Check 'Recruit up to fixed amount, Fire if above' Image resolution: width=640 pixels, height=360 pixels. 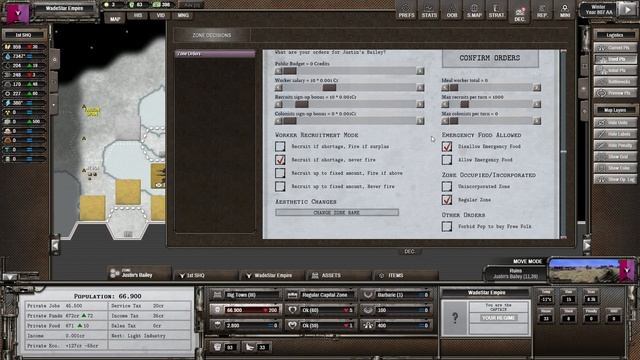click(x=280, y=173)
